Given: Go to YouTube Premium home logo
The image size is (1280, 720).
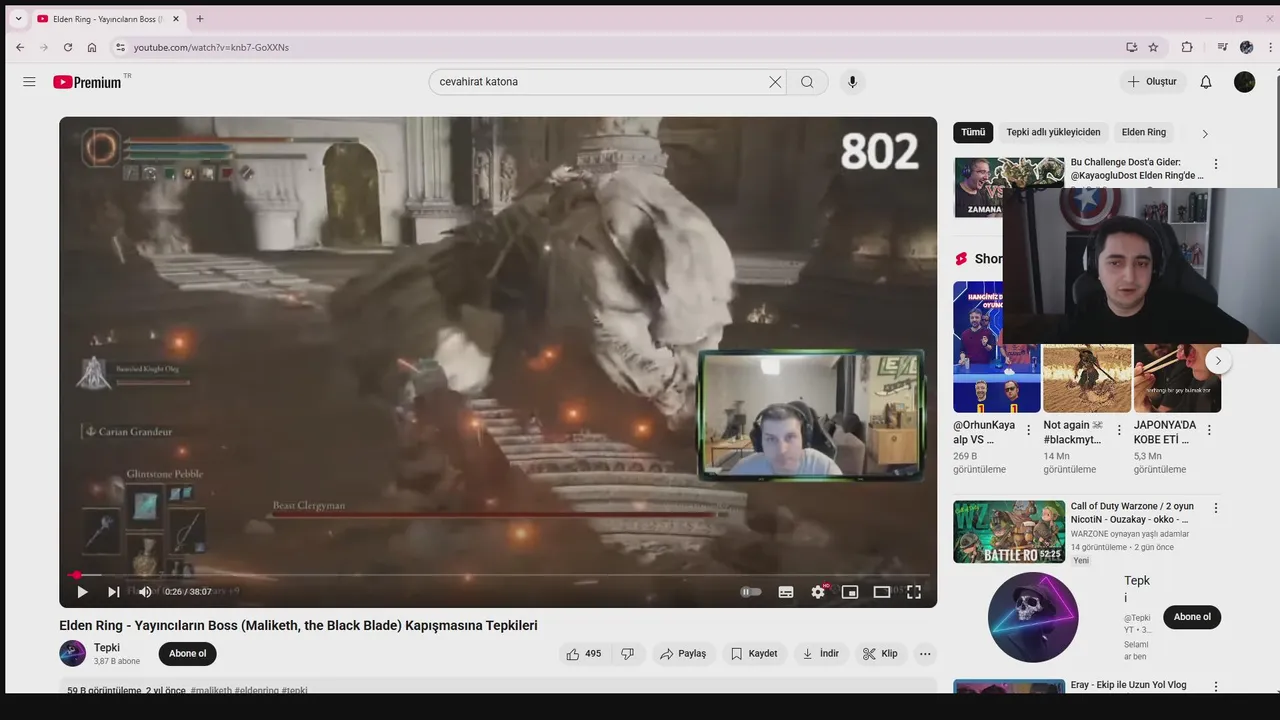Looking at the screenshot, I should click(x=88, y=82).
